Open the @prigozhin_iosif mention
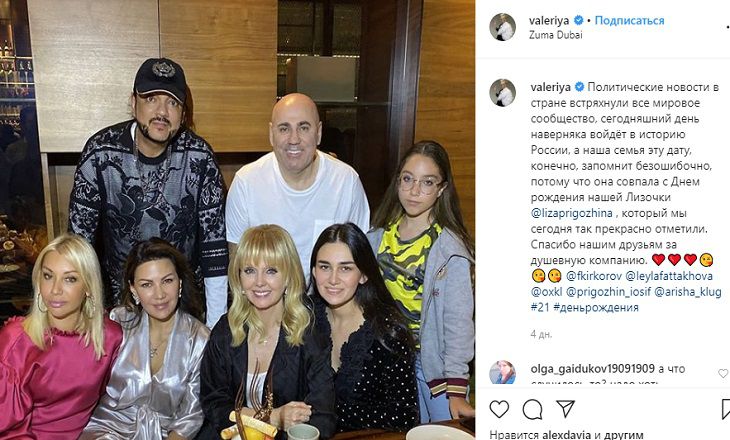730x440 pixels. click(x=608, y=292)
